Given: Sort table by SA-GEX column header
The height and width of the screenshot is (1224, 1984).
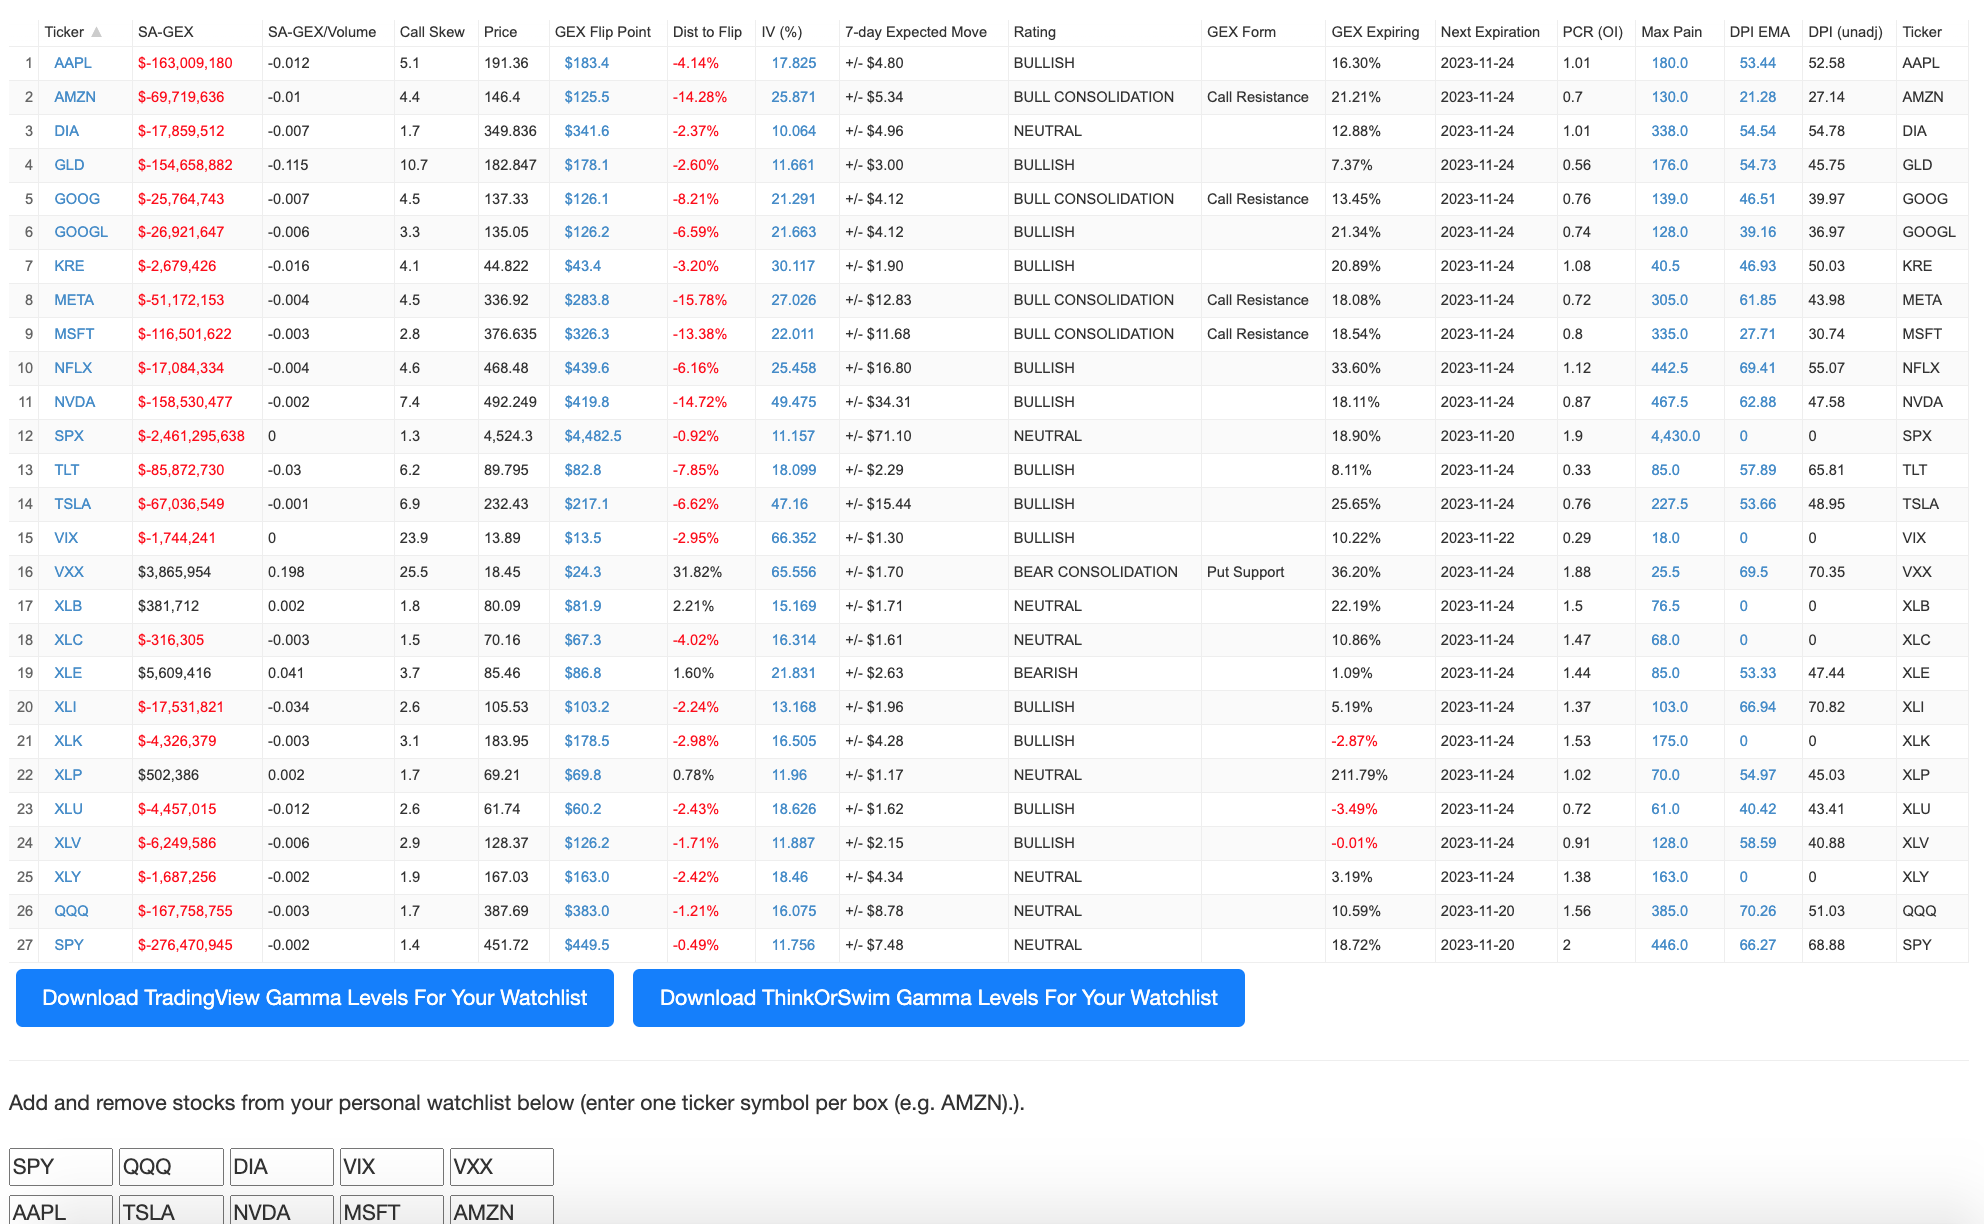Looking at the screenshot, I should [x=165, y=32].
